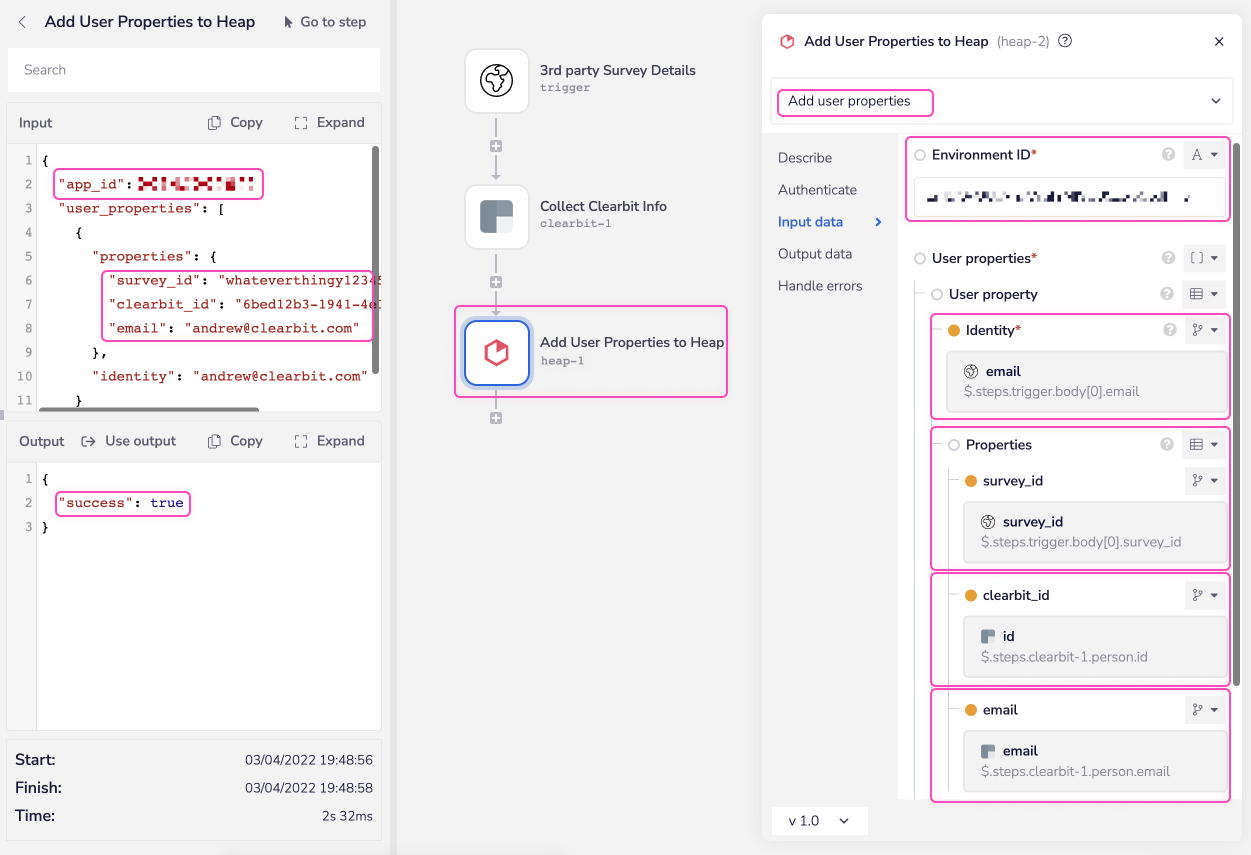Copy the Input JSON
The image size is (1251, 855).
coord(235,123)
